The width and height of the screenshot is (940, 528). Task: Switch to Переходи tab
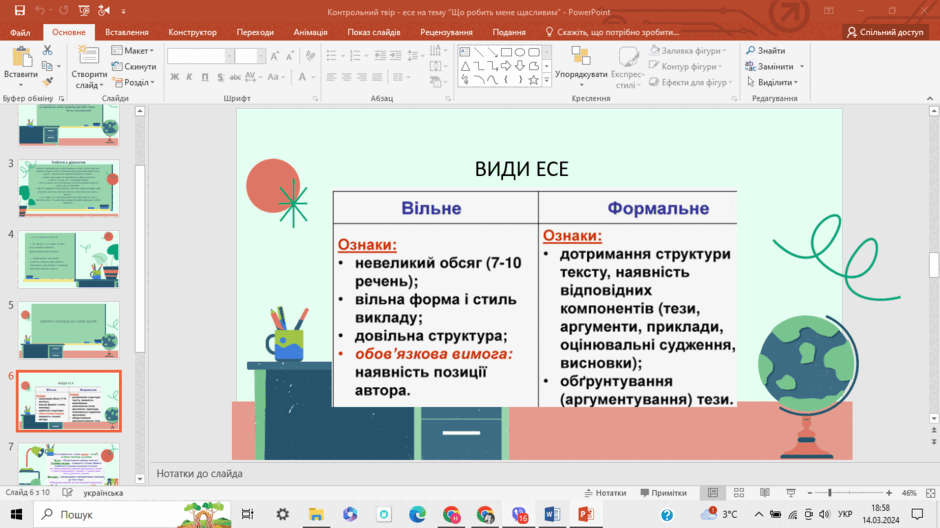[x=255, y=32]
